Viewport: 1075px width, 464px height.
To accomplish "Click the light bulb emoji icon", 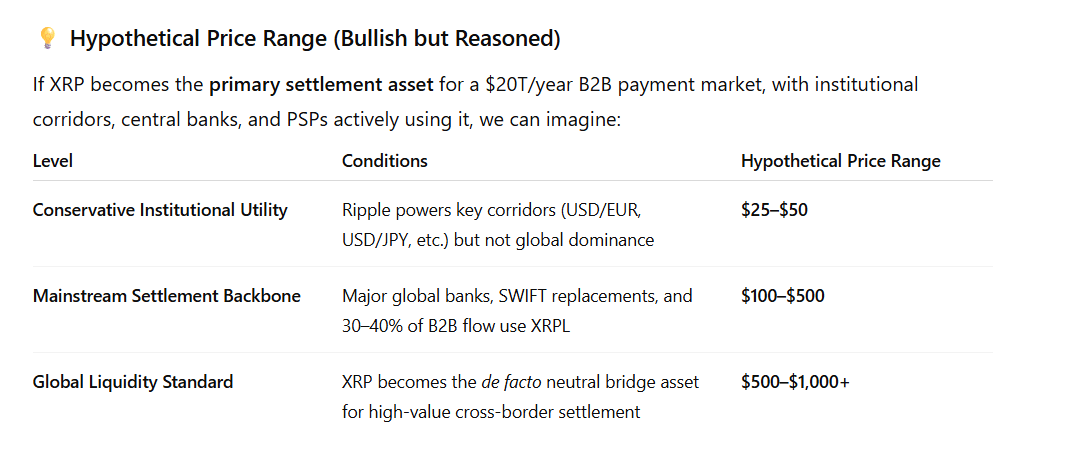I will [x=46, y=39].
